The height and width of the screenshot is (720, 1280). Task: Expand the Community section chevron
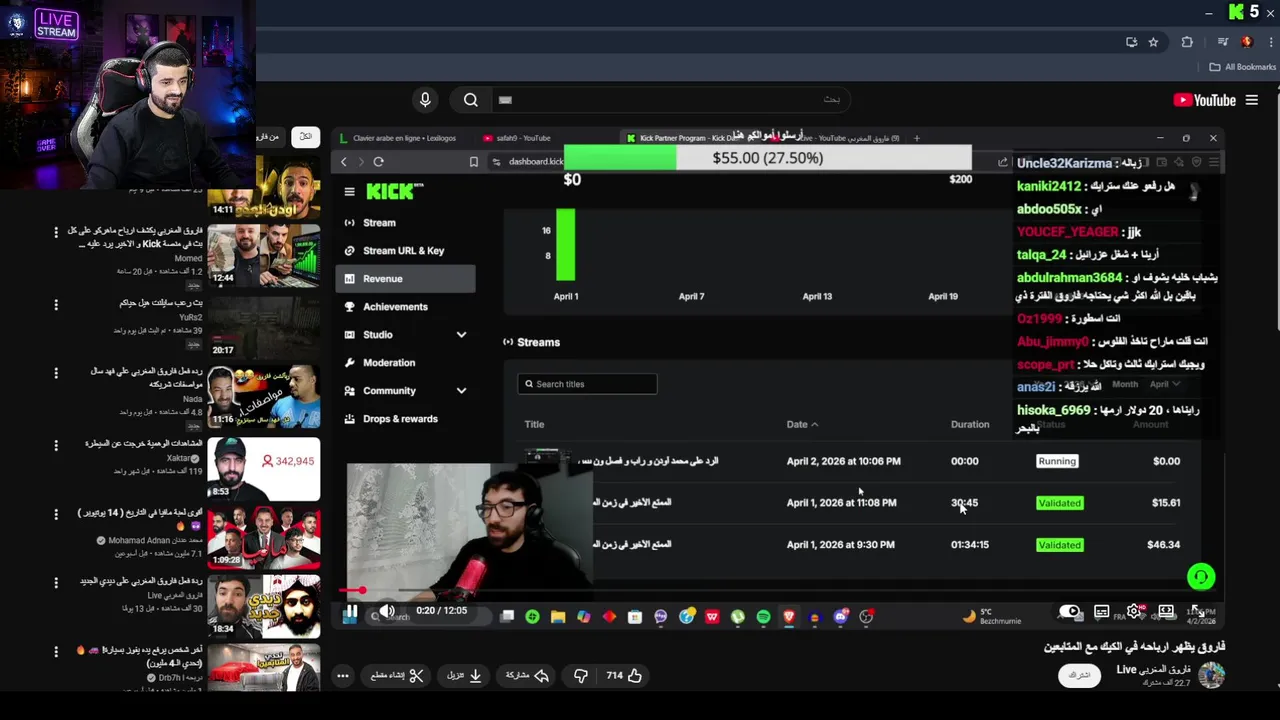461,391
